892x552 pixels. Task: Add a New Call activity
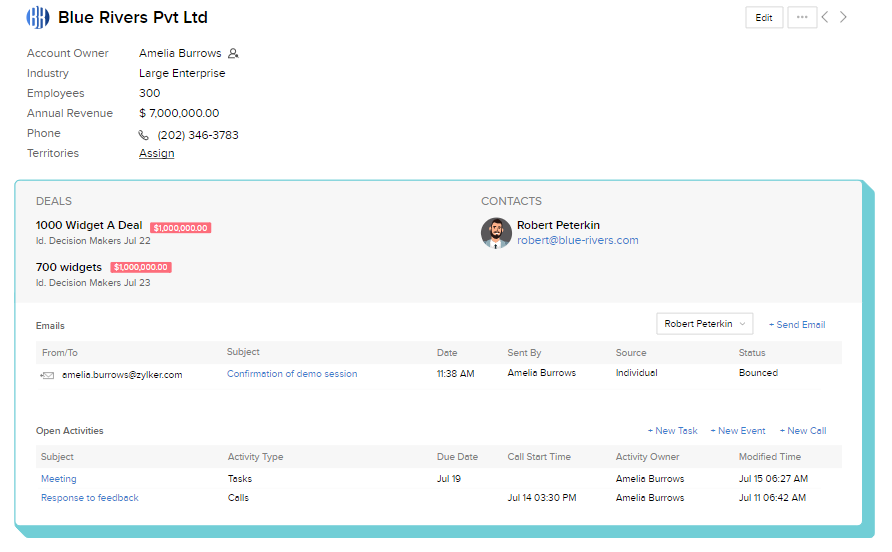(x=803, y=431)
